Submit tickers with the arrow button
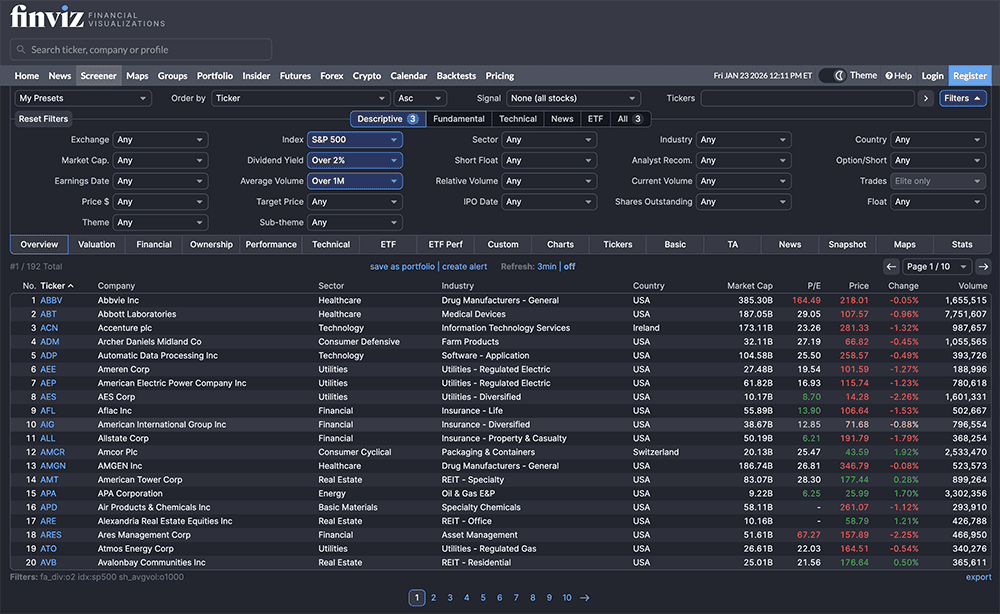The height and width of the screenshot is (614, 1000). [925, 98]
